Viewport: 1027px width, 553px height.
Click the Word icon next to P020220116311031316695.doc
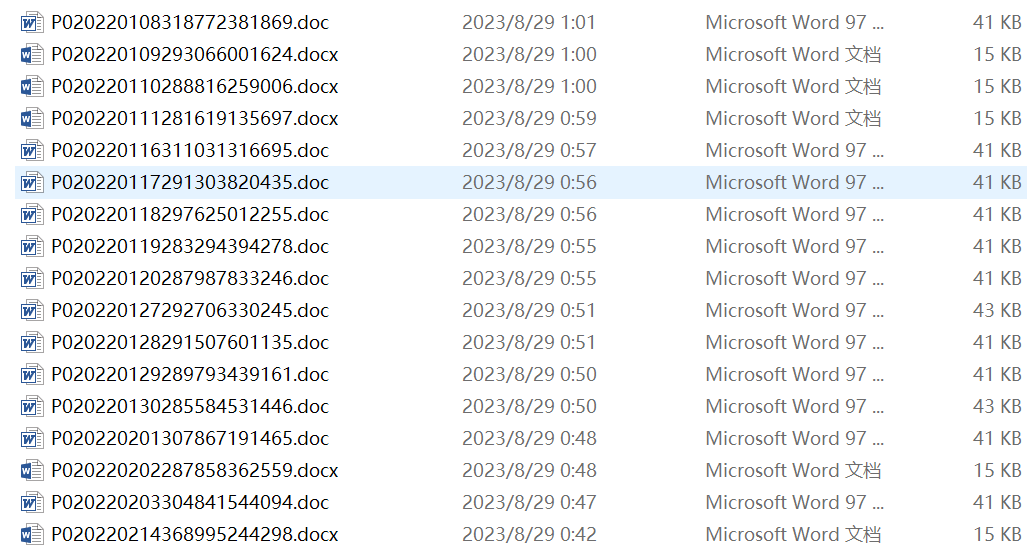[32, 150]
